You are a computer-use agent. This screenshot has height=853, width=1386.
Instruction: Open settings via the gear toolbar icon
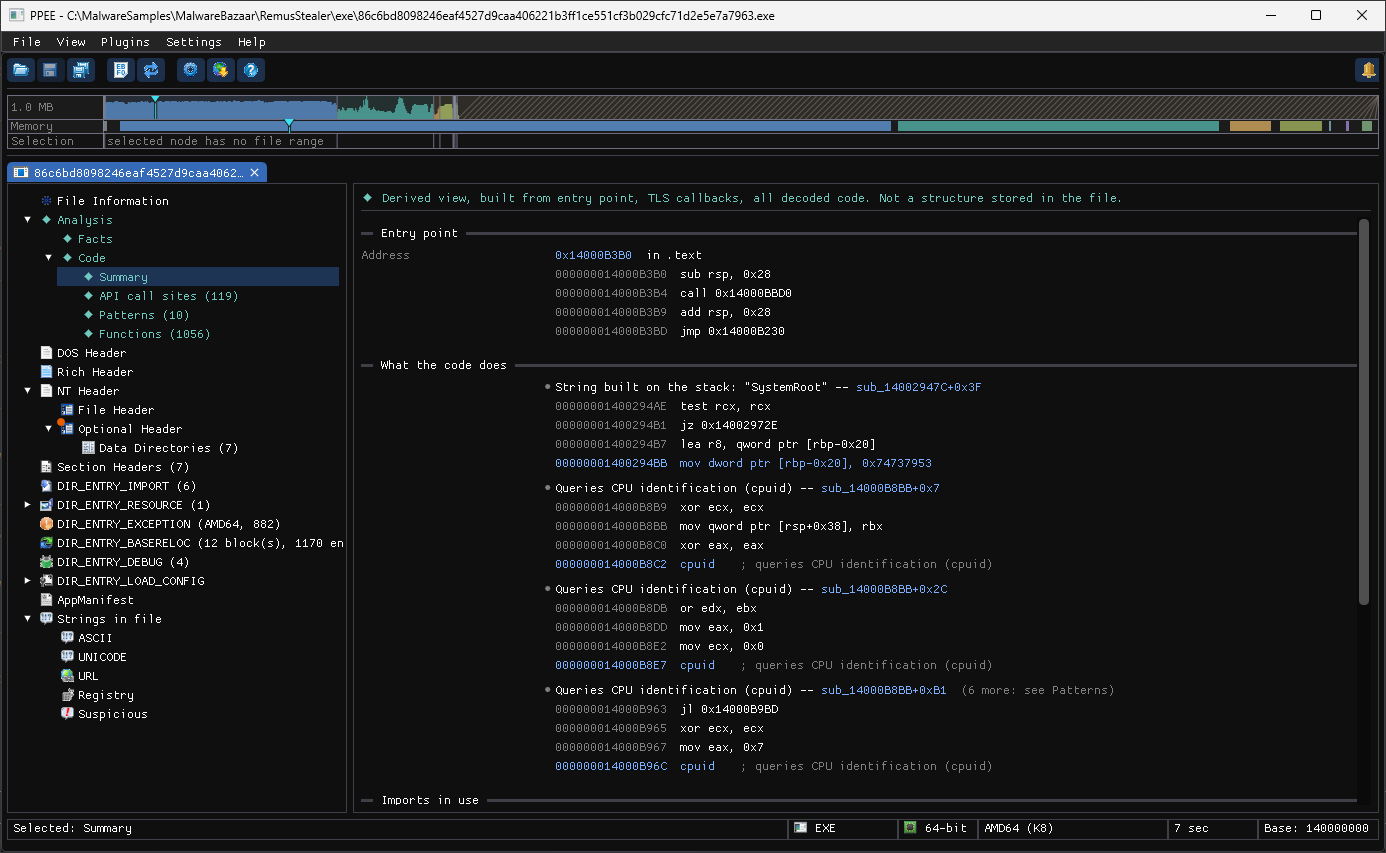point(190,70)
